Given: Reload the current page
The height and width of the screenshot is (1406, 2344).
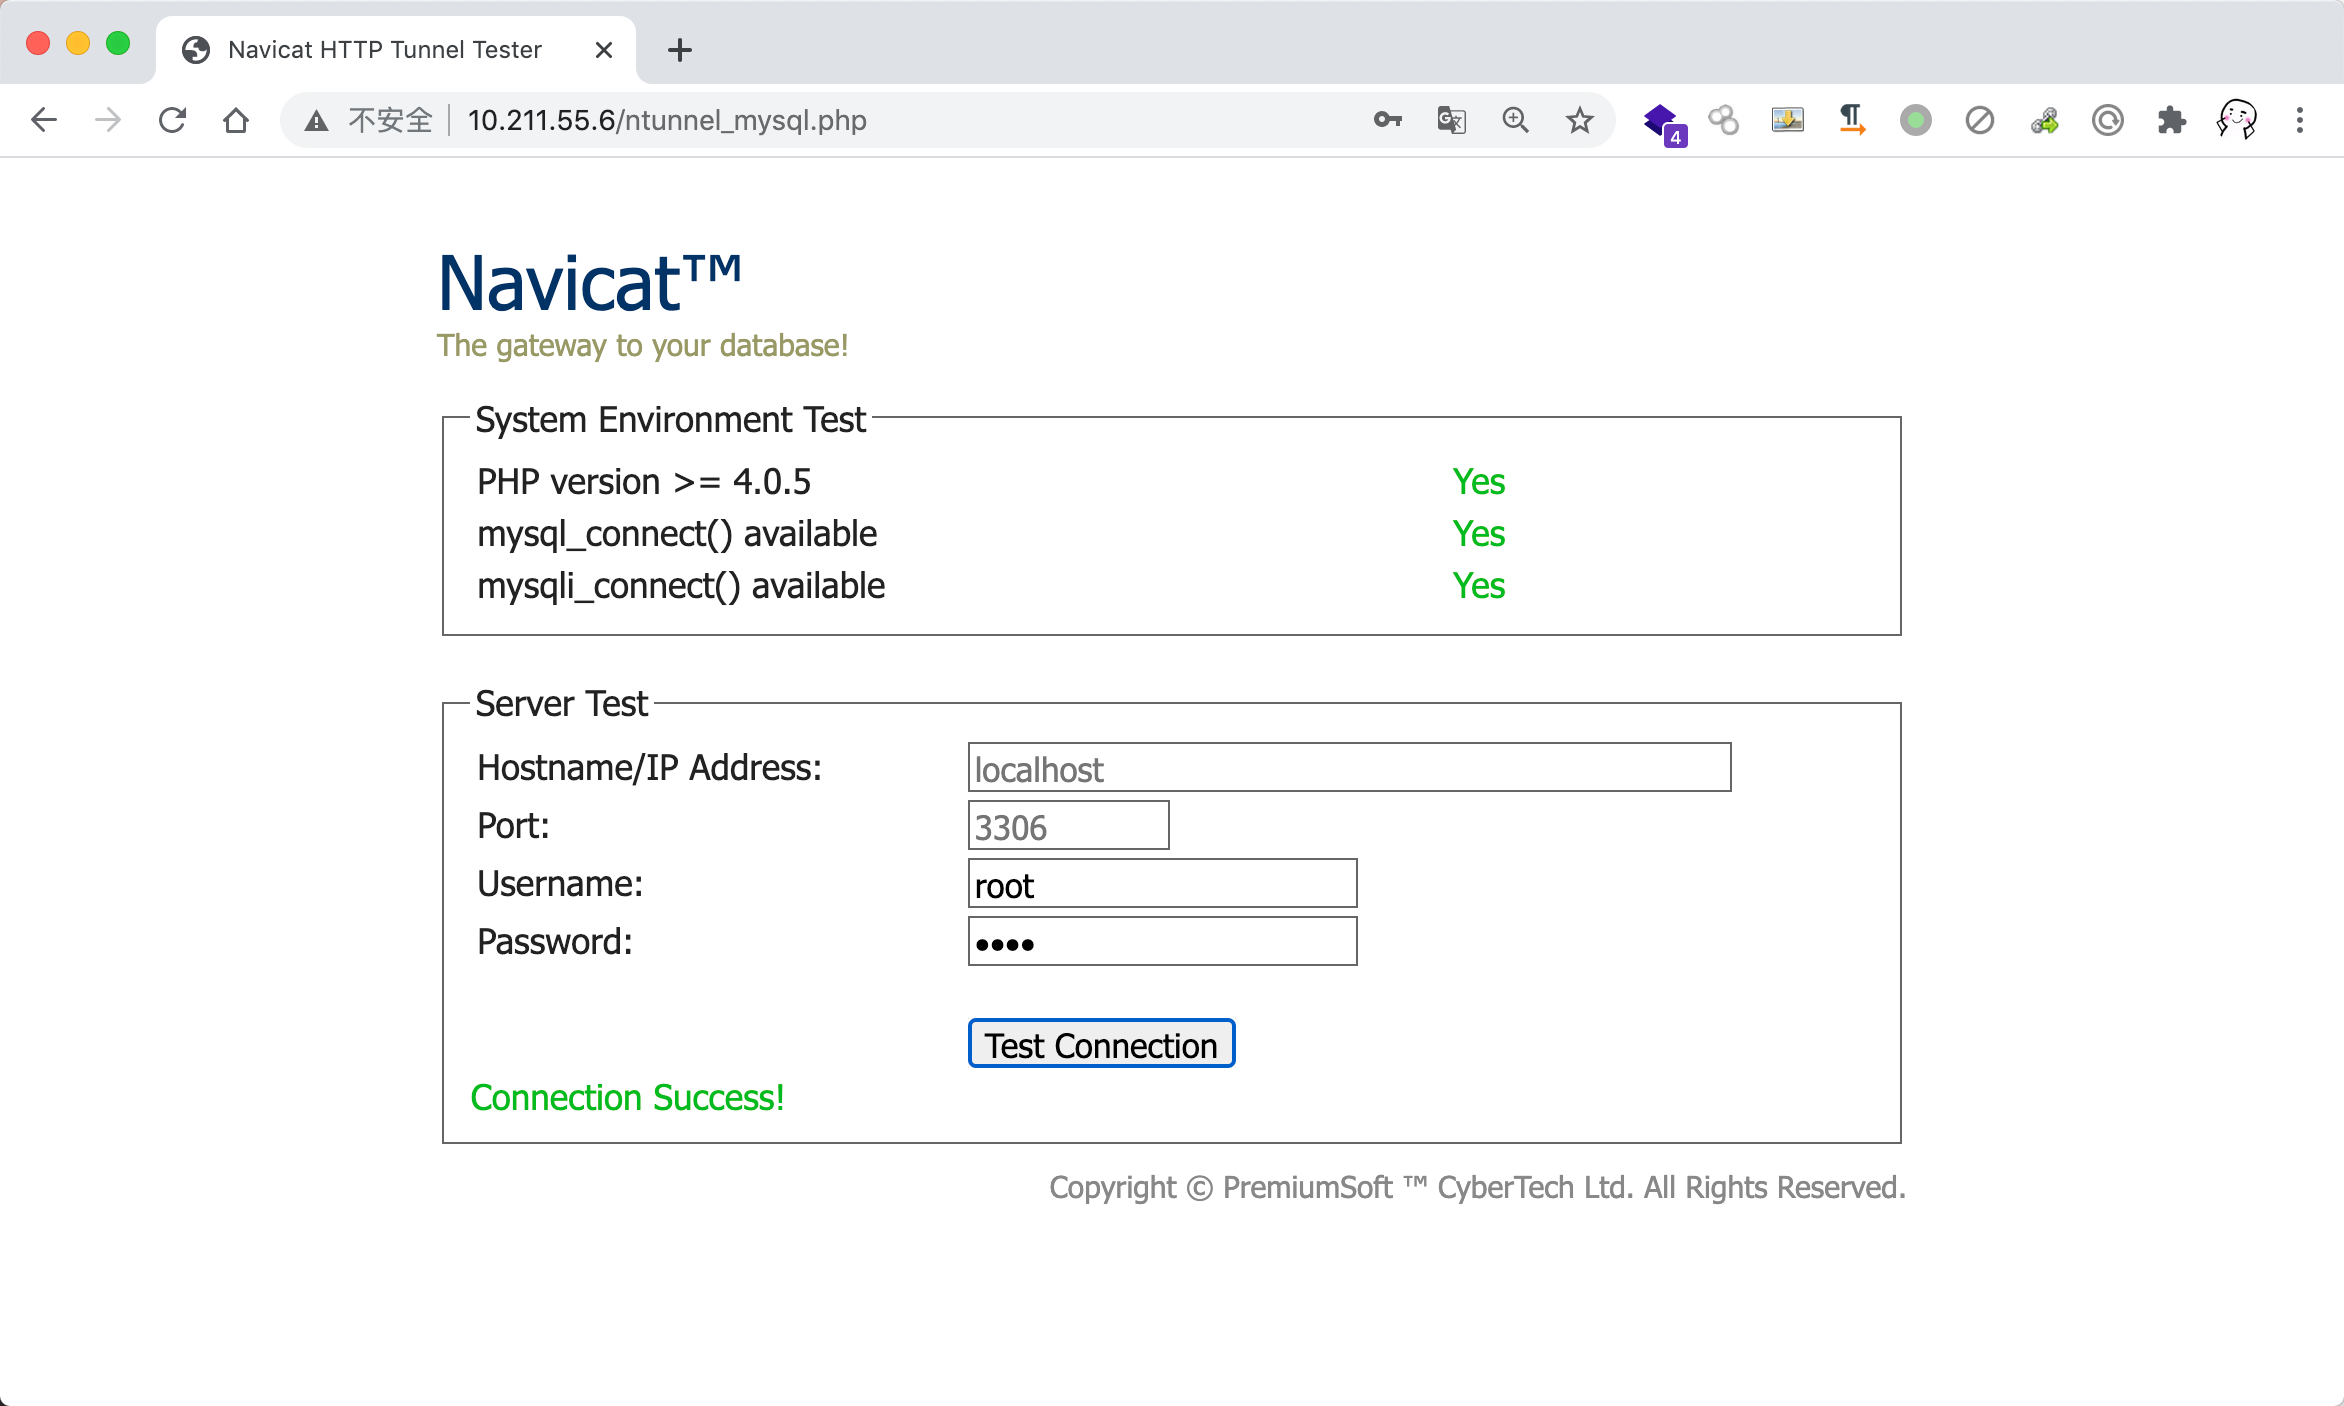Looking at the screenshot, I should 172,120.
